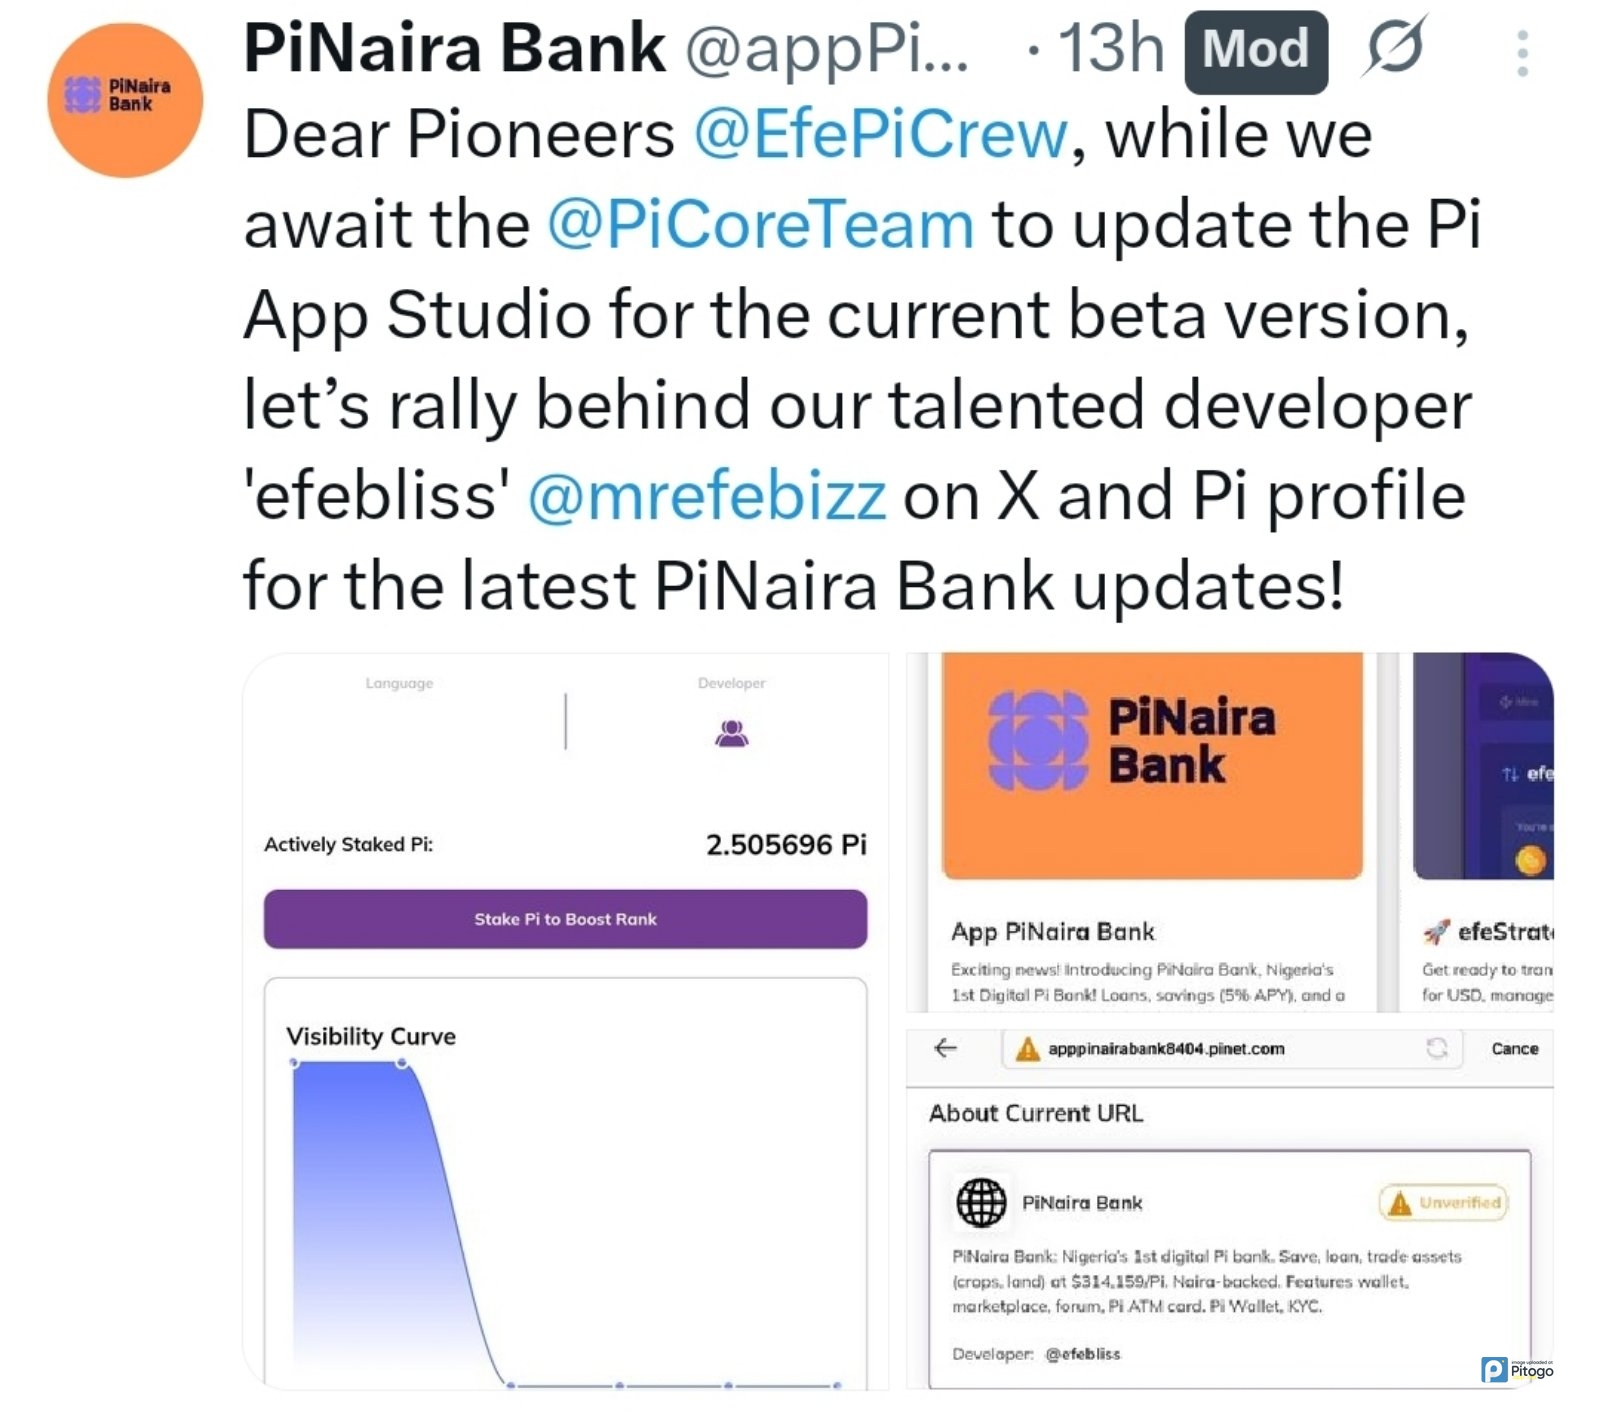This screenshot has width=1600, height=1425.
Task: Click the Cancel button next to the URL
Action: [x=1514, y=1049]
